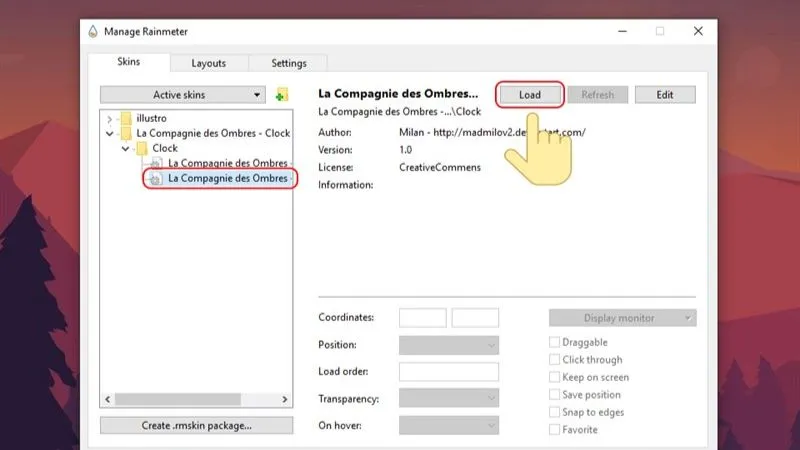Image resolution: width=800 pixels, height=450 pixels.
Task: Click the first Coordinates input field
Action: (x=422, y=318)
